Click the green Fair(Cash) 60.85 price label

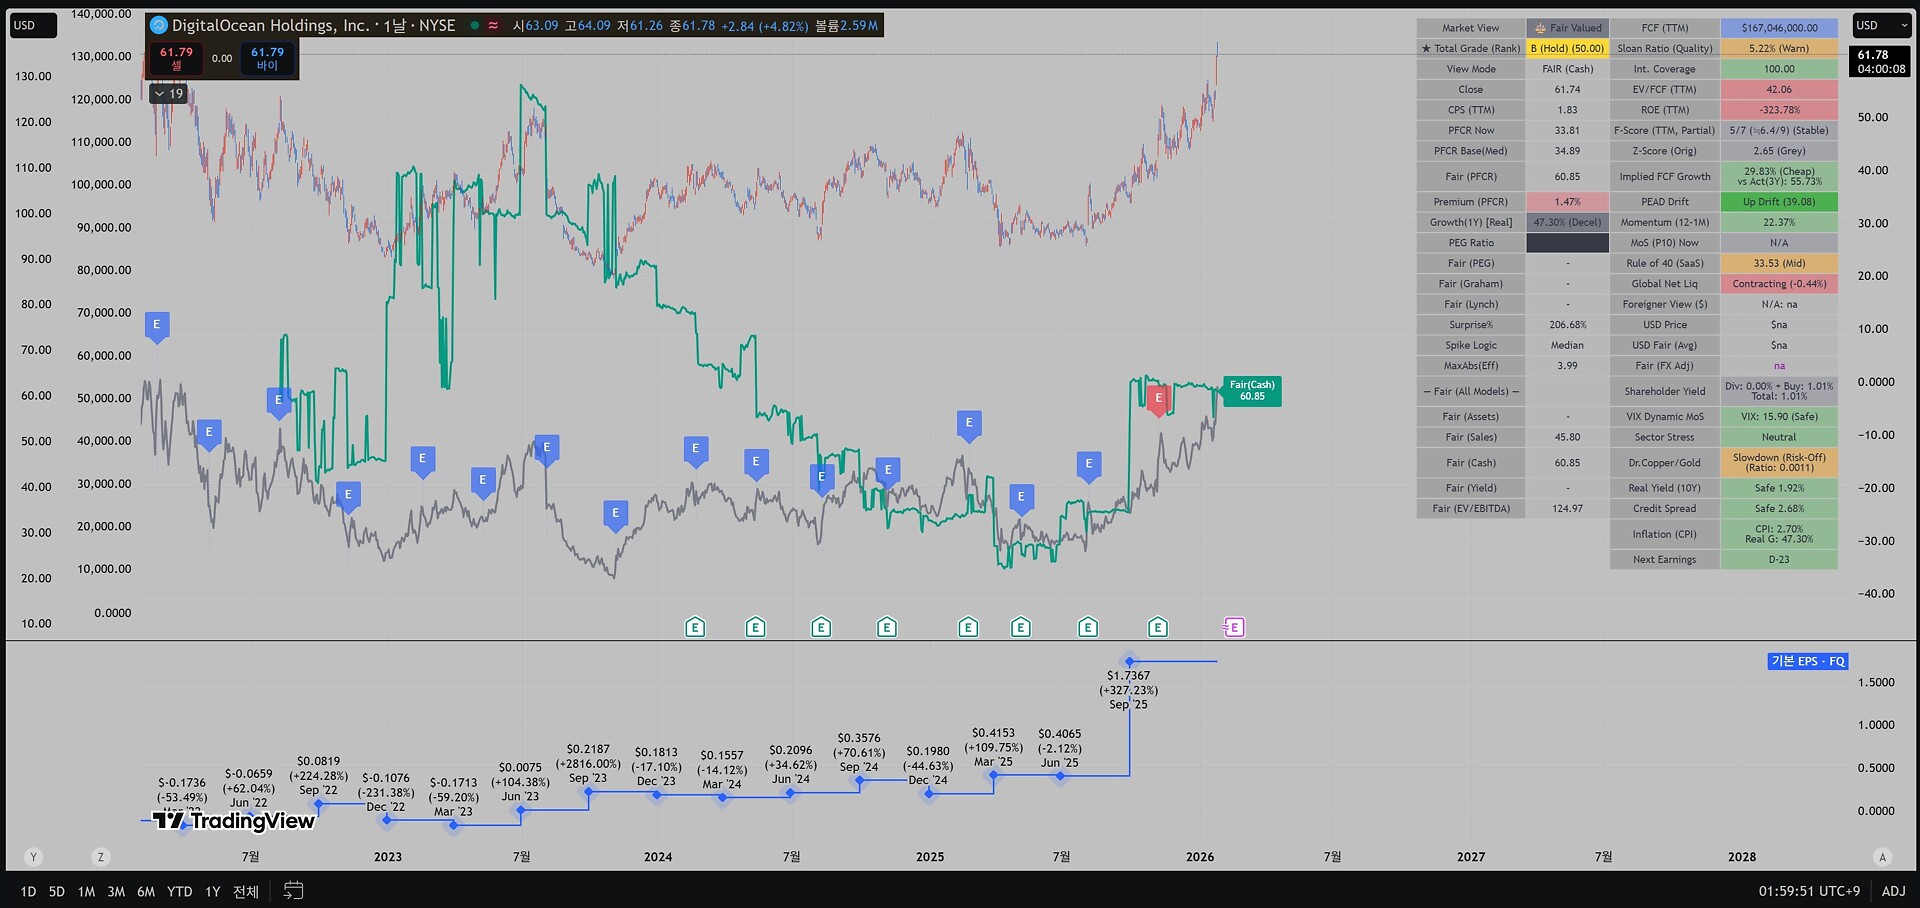pyautogui.click(x=1252, y=391)
